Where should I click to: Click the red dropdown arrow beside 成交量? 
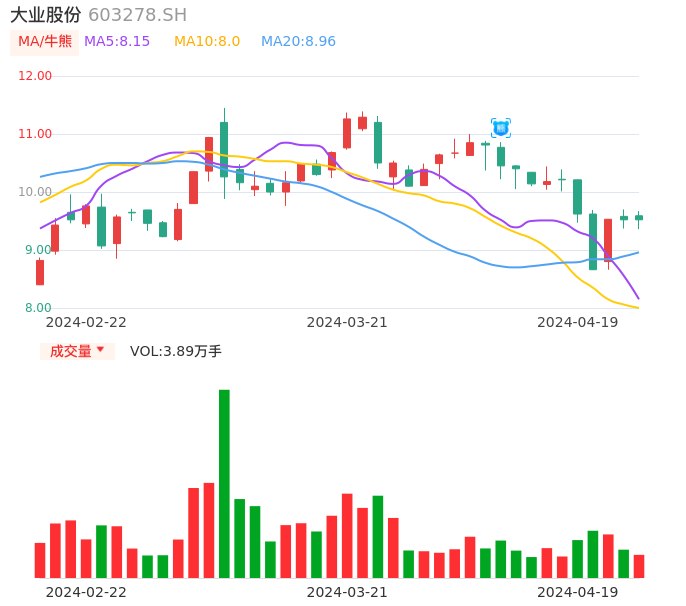coord(100,350)
